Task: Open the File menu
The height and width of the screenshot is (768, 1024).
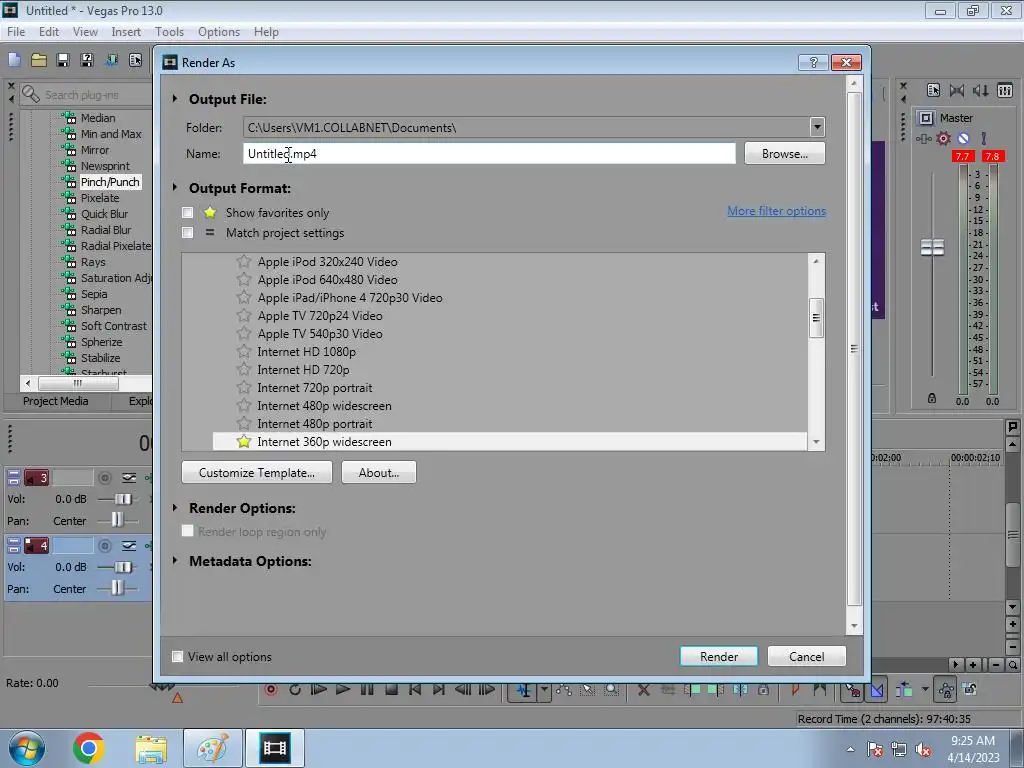Action: 16,31
